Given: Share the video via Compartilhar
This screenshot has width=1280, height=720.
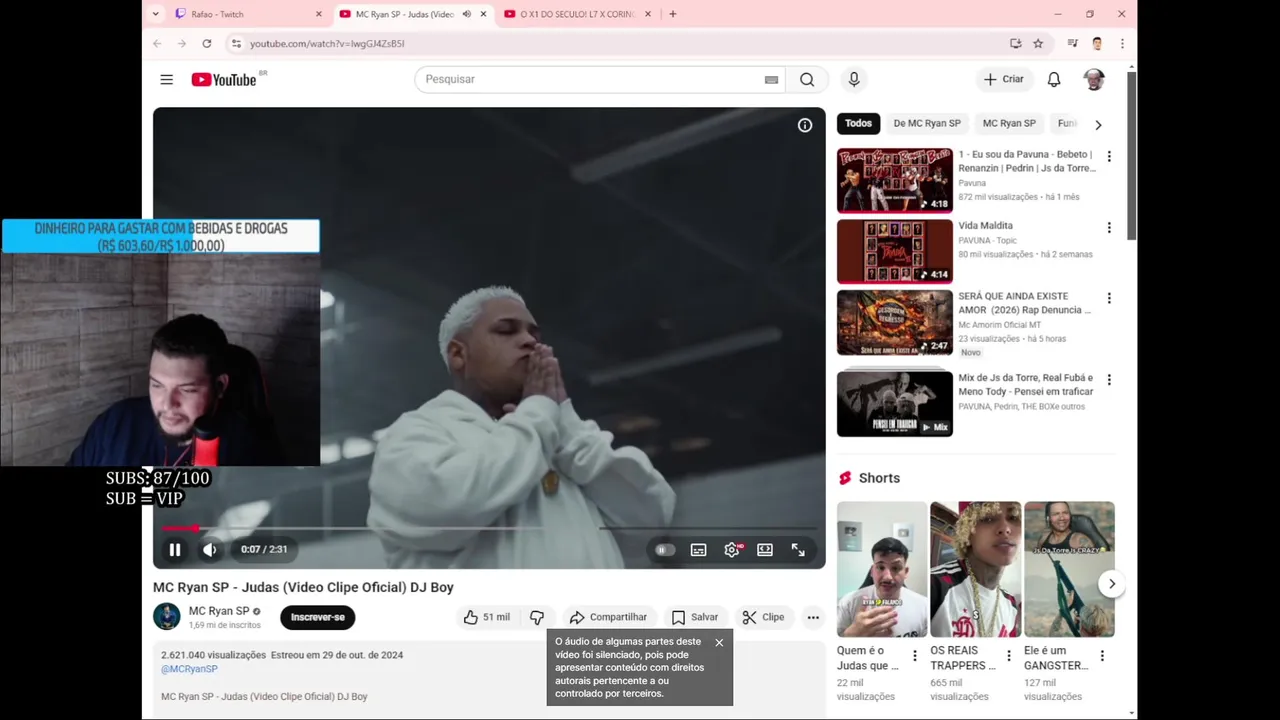Looking at the screenshot, I should coord(608,617).
